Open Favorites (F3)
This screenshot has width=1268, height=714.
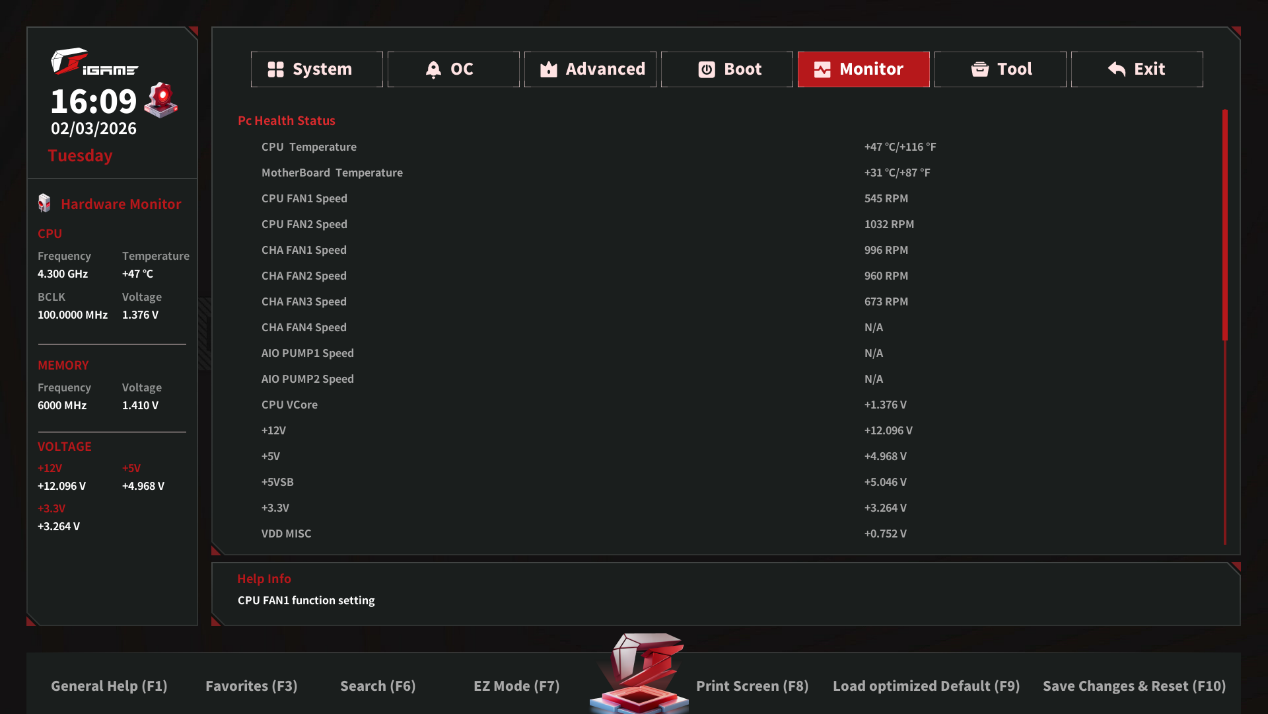pyautogui.click(x=251, y=686)
